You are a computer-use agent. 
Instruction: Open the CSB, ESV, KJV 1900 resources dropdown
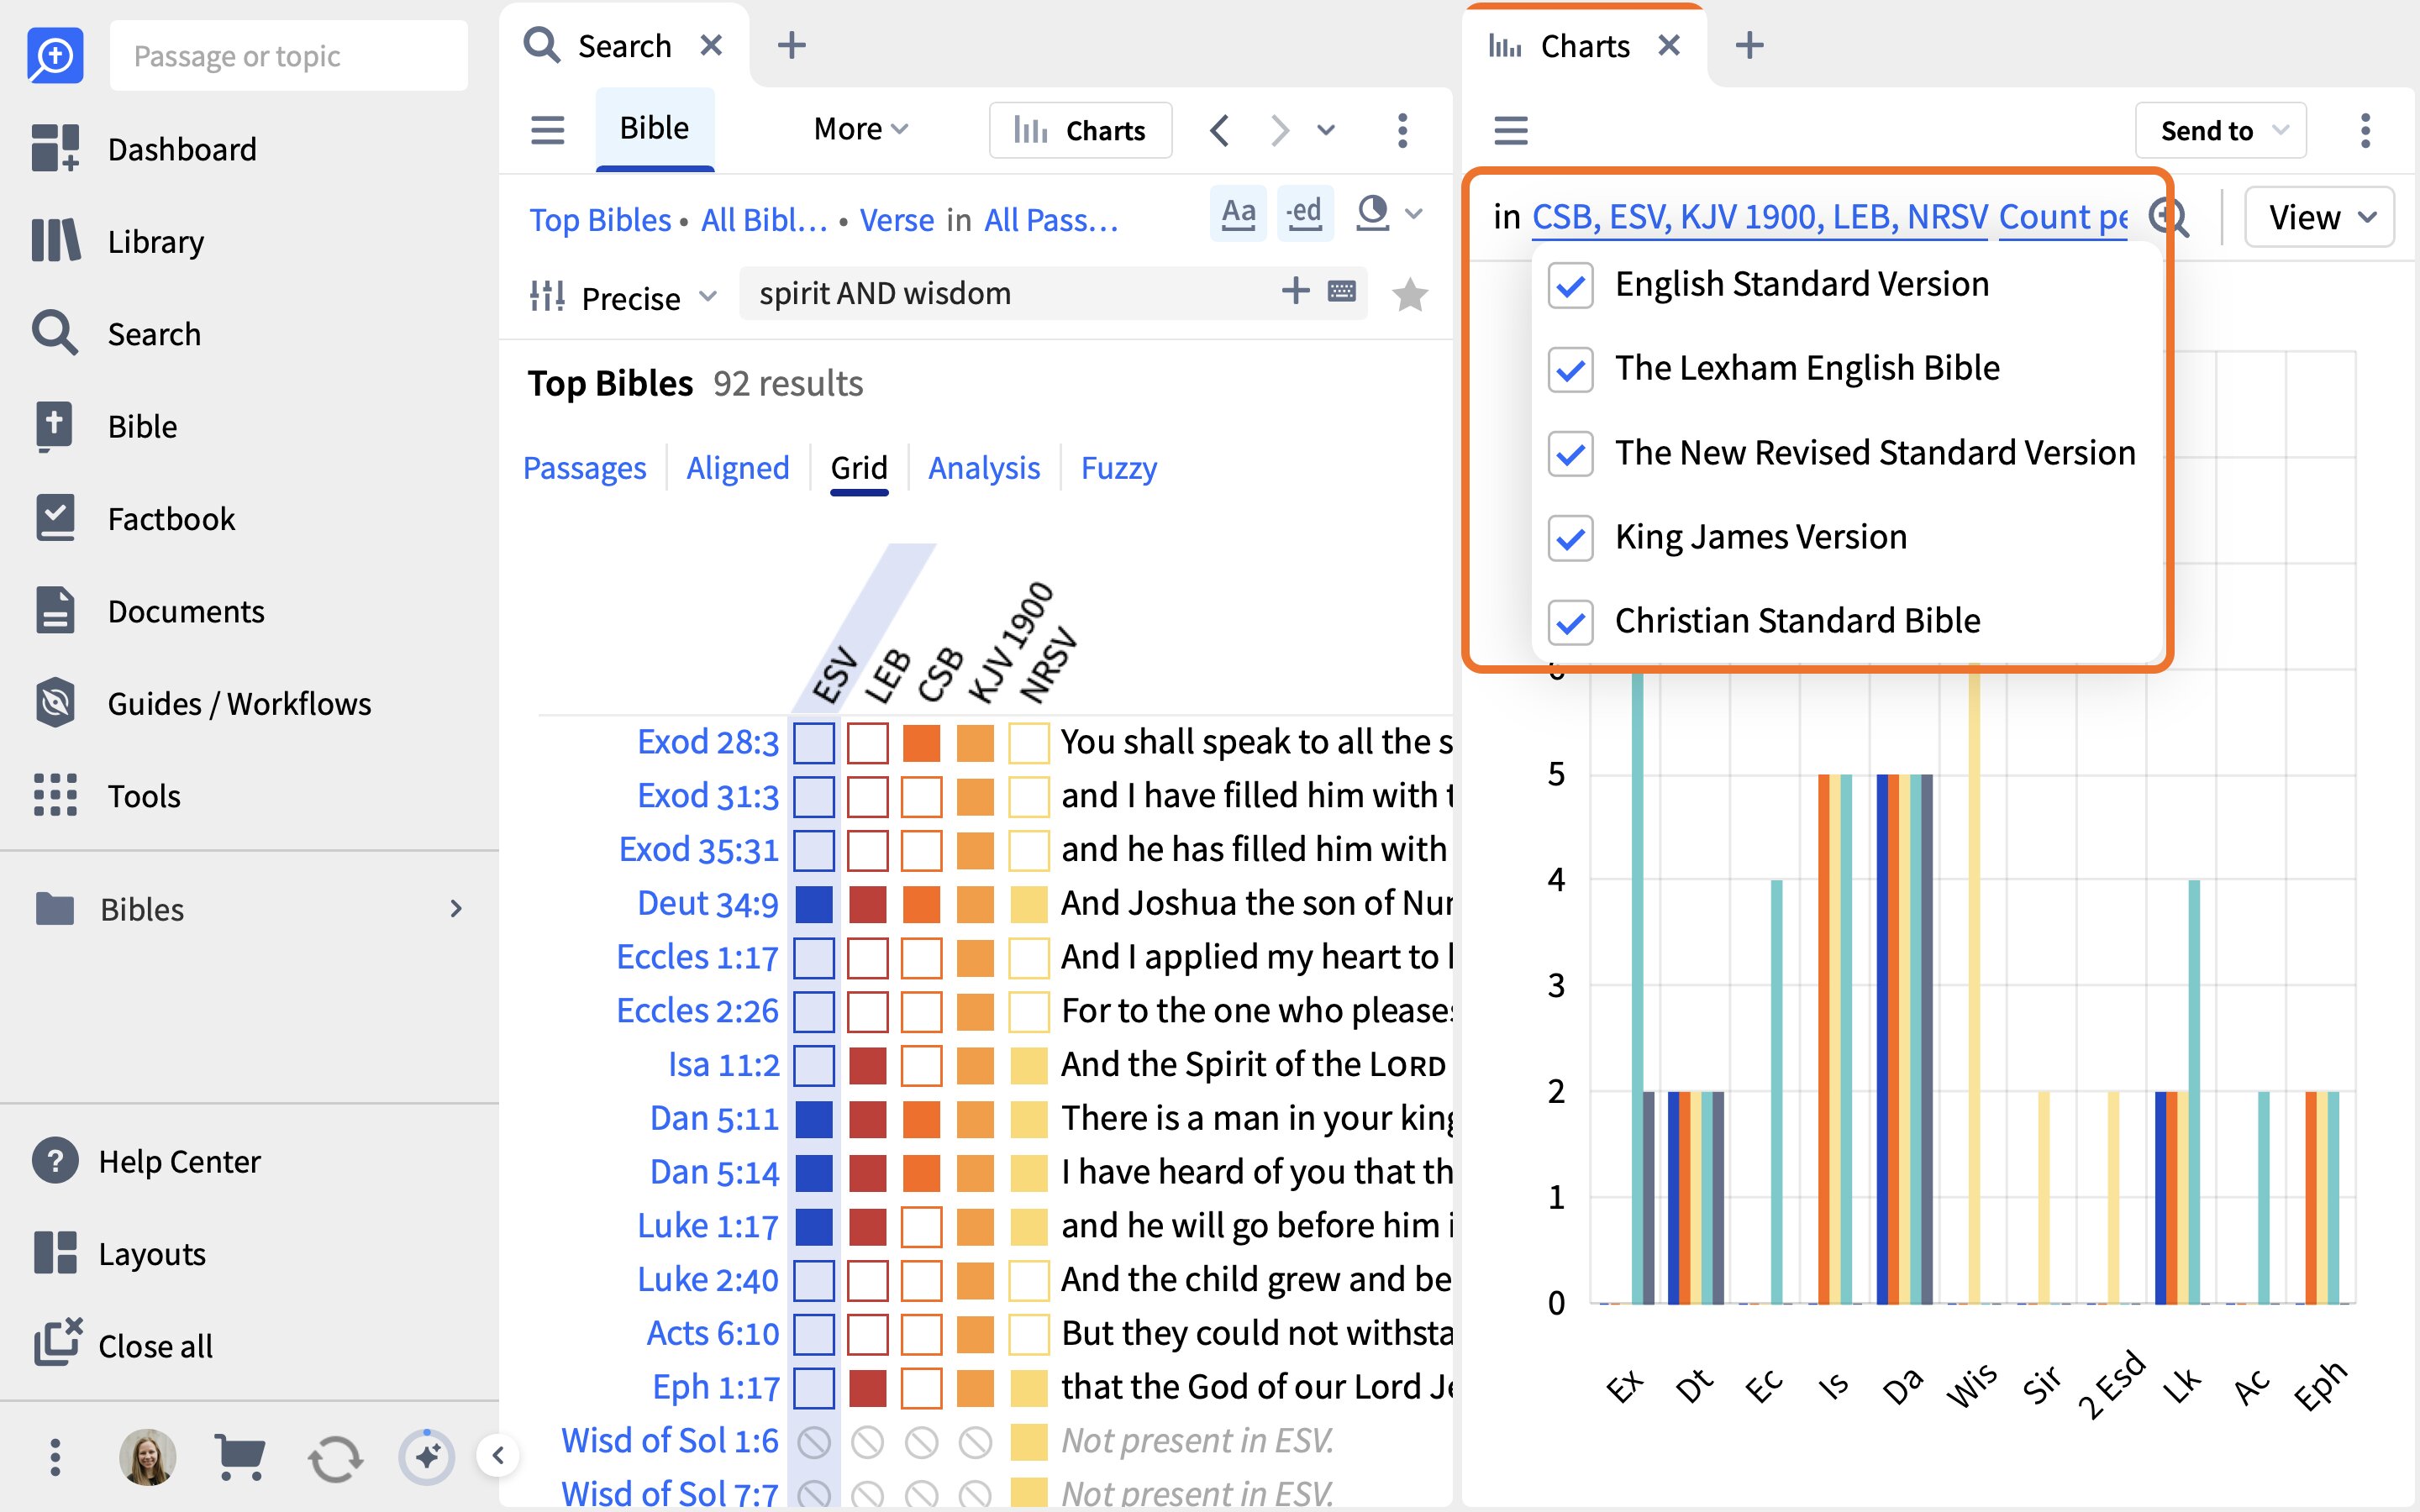coord(1759,217)
